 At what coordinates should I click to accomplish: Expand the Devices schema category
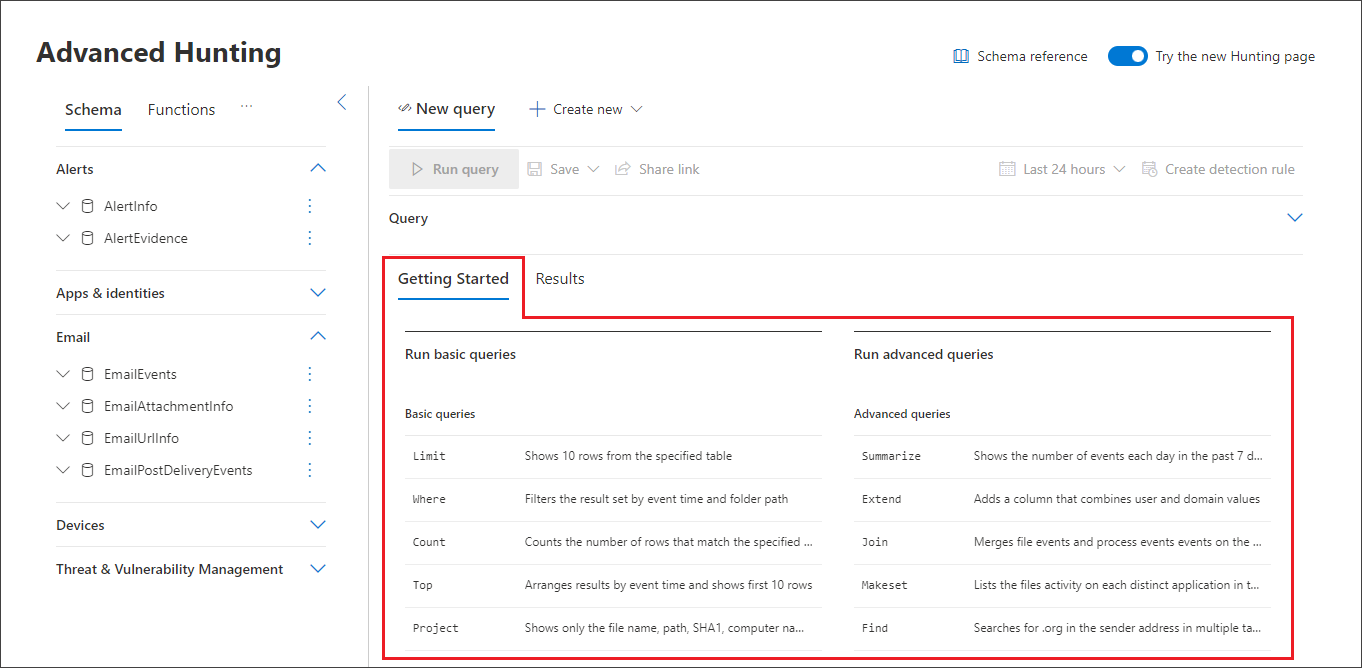tap(318, 524)
